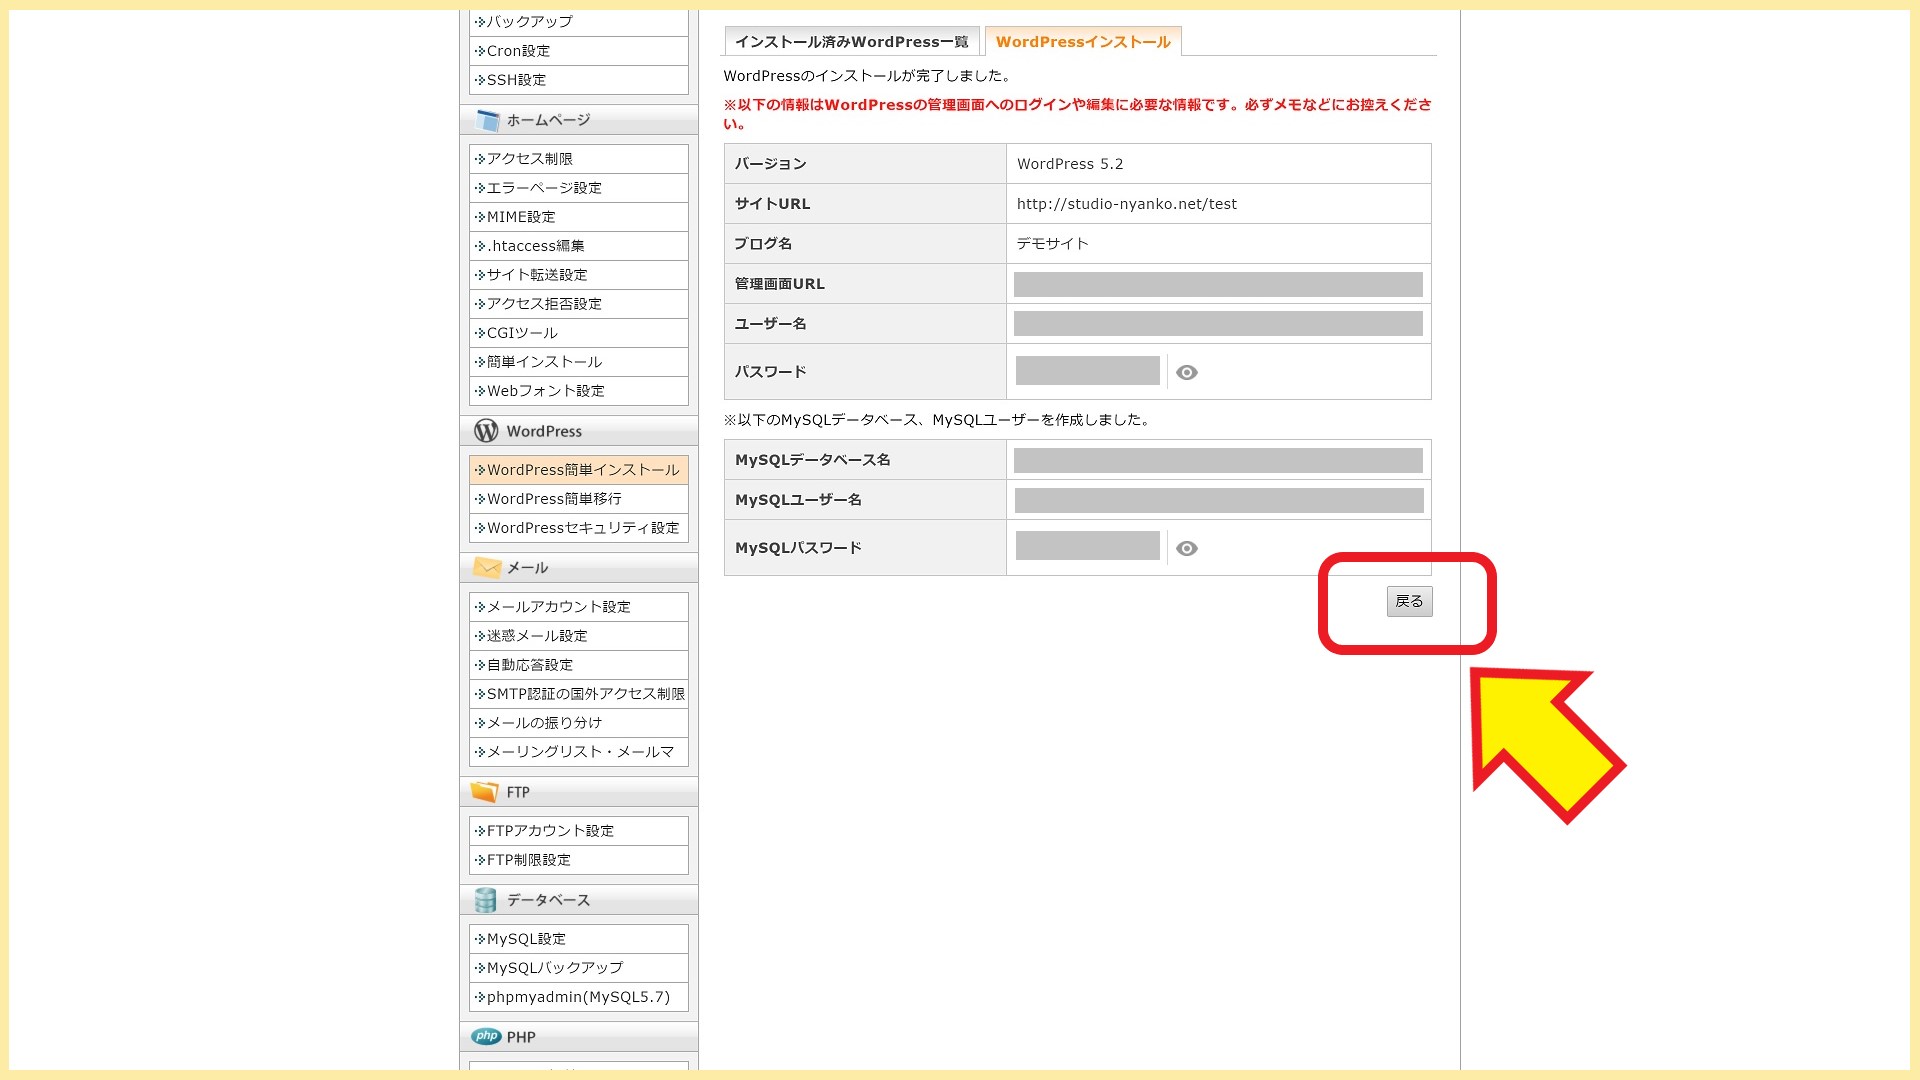Open .htaccess編集 in the sidebar
The height and width of the screenshot is (1080, 1920).
click(535, 246)
